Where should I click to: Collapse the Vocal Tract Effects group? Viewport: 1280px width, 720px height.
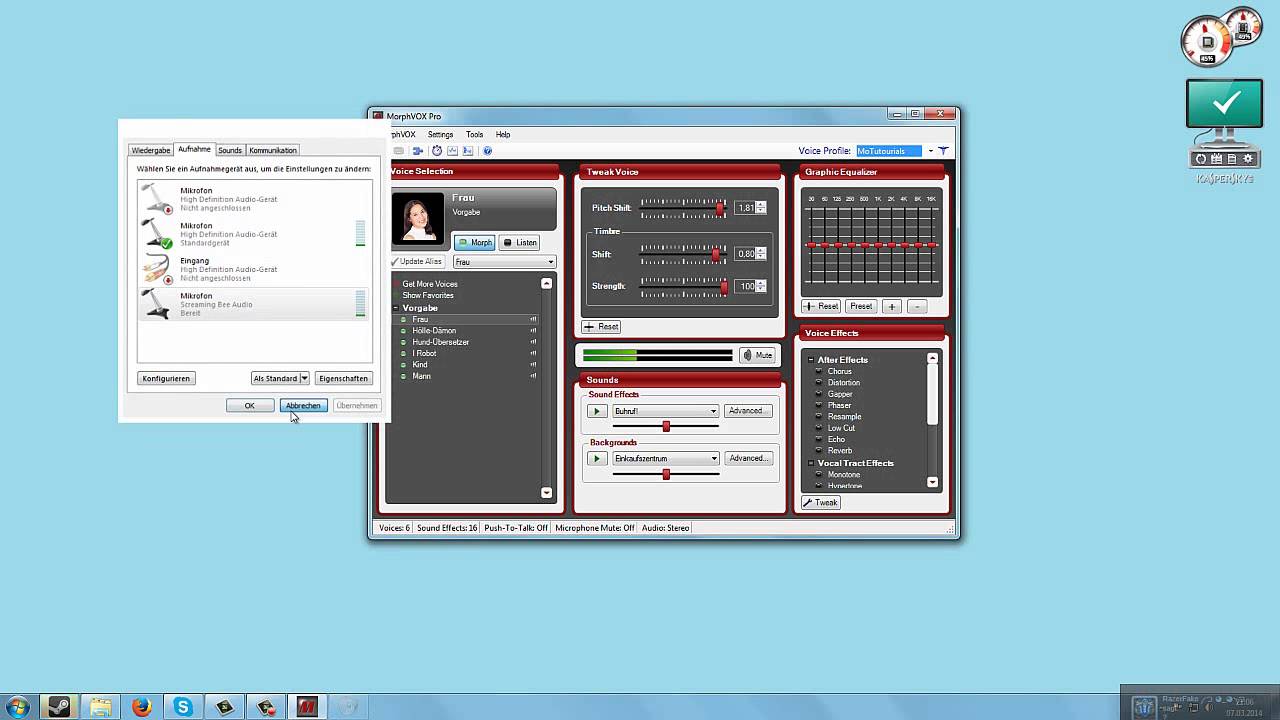[x=811, y=463]
